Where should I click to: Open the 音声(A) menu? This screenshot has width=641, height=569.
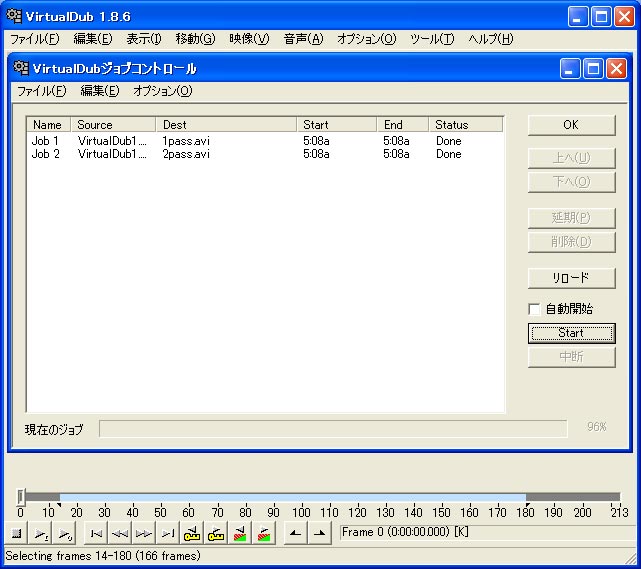pyautogui.click(x=303, y=39)
